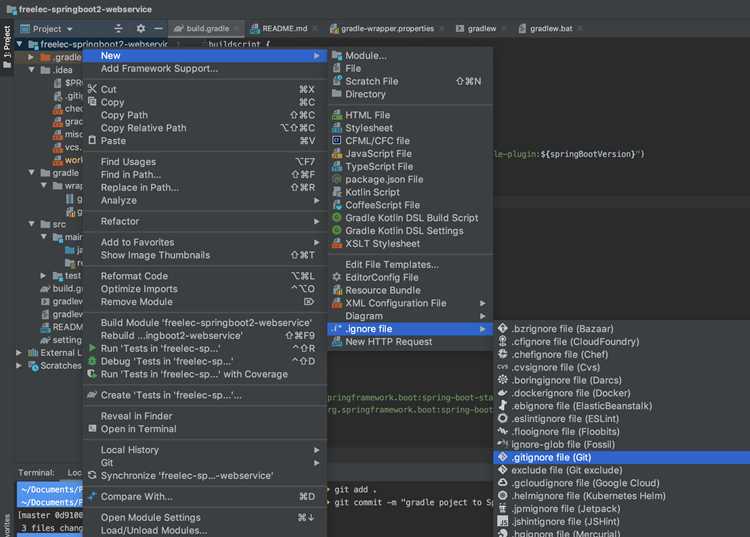Switch to the README.md tab
750x537 pixels.
click(284, 29)
